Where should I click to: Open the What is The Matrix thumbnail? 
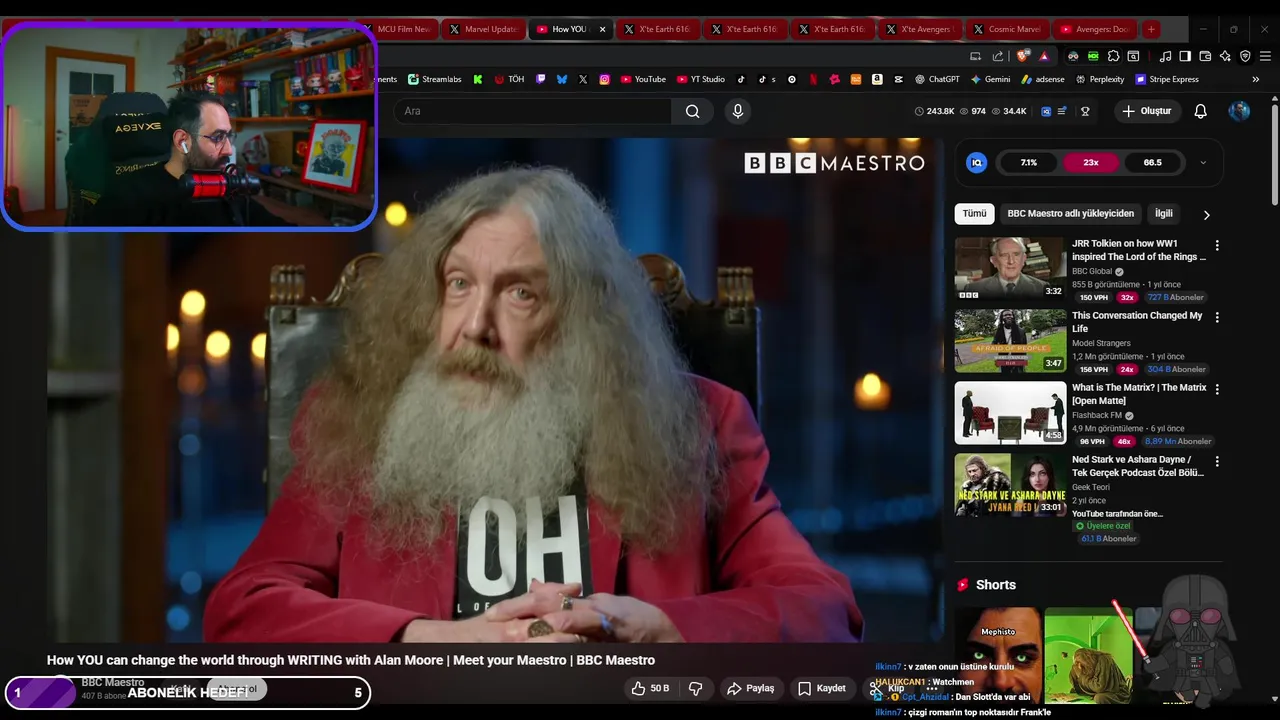1010,412
